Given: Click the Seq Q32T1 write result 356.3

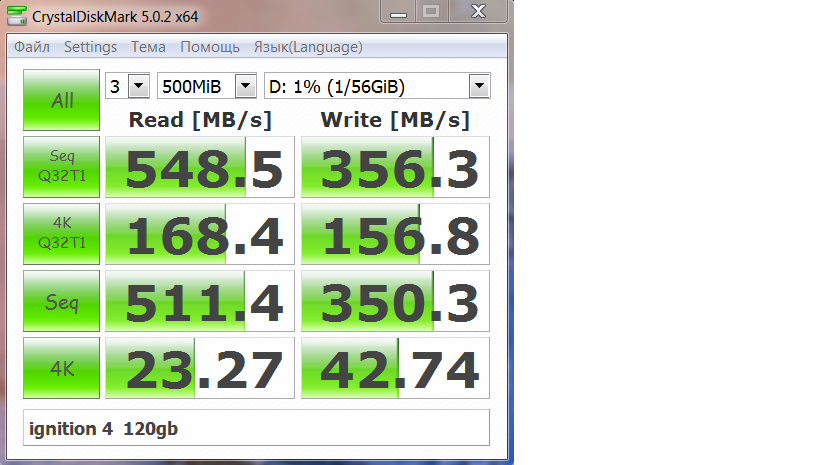Looking at the screenshot, I should [395, 167].
